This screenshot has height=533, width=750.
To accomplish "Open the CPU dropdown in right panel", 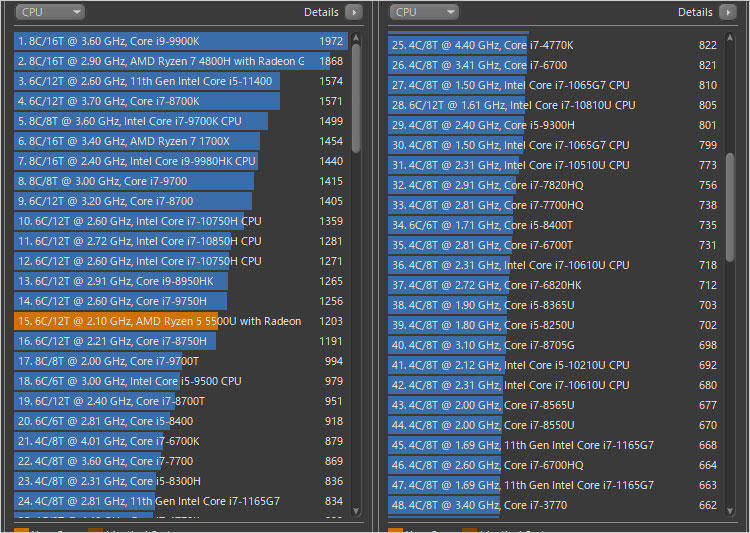I will coord(424,12).
